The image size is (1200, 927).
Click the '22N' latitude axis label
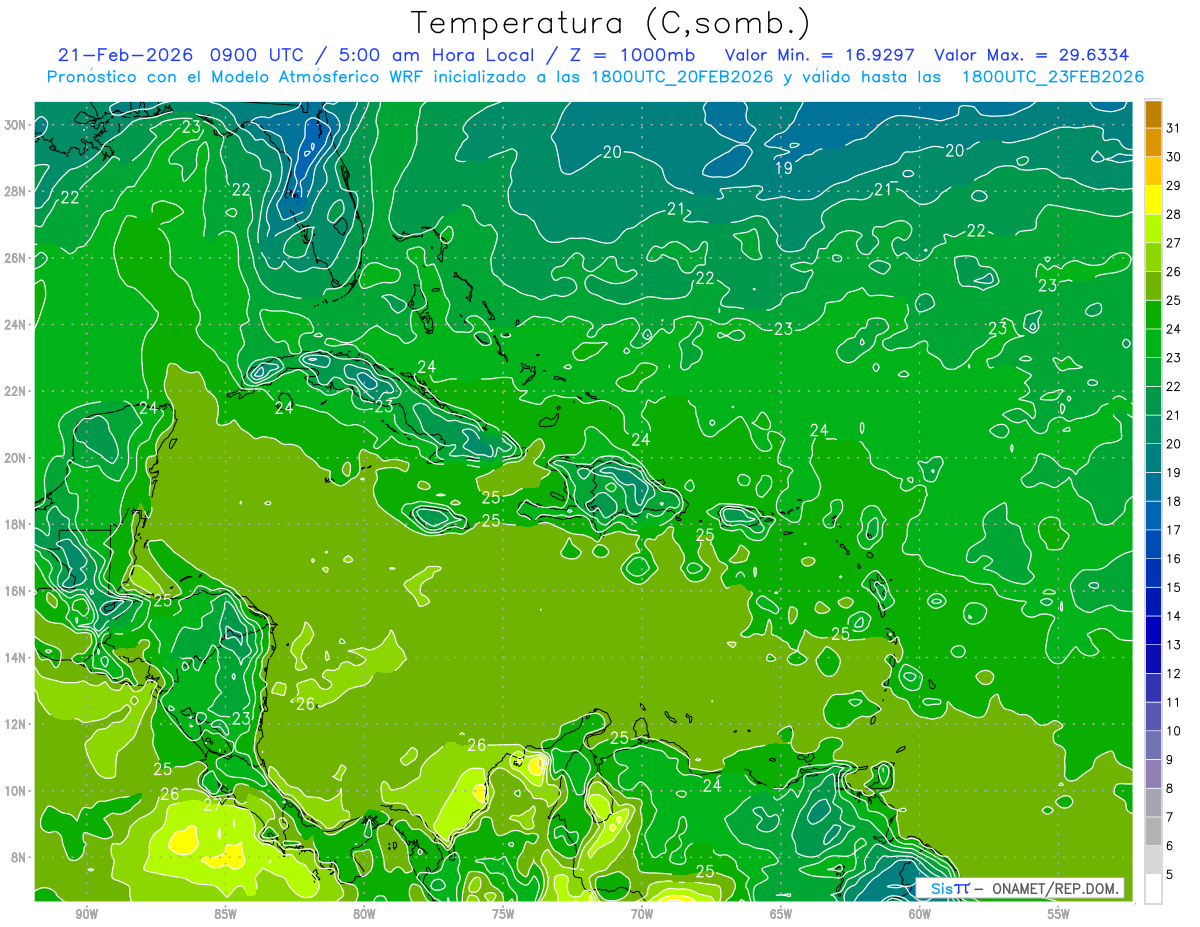point(16,391)
